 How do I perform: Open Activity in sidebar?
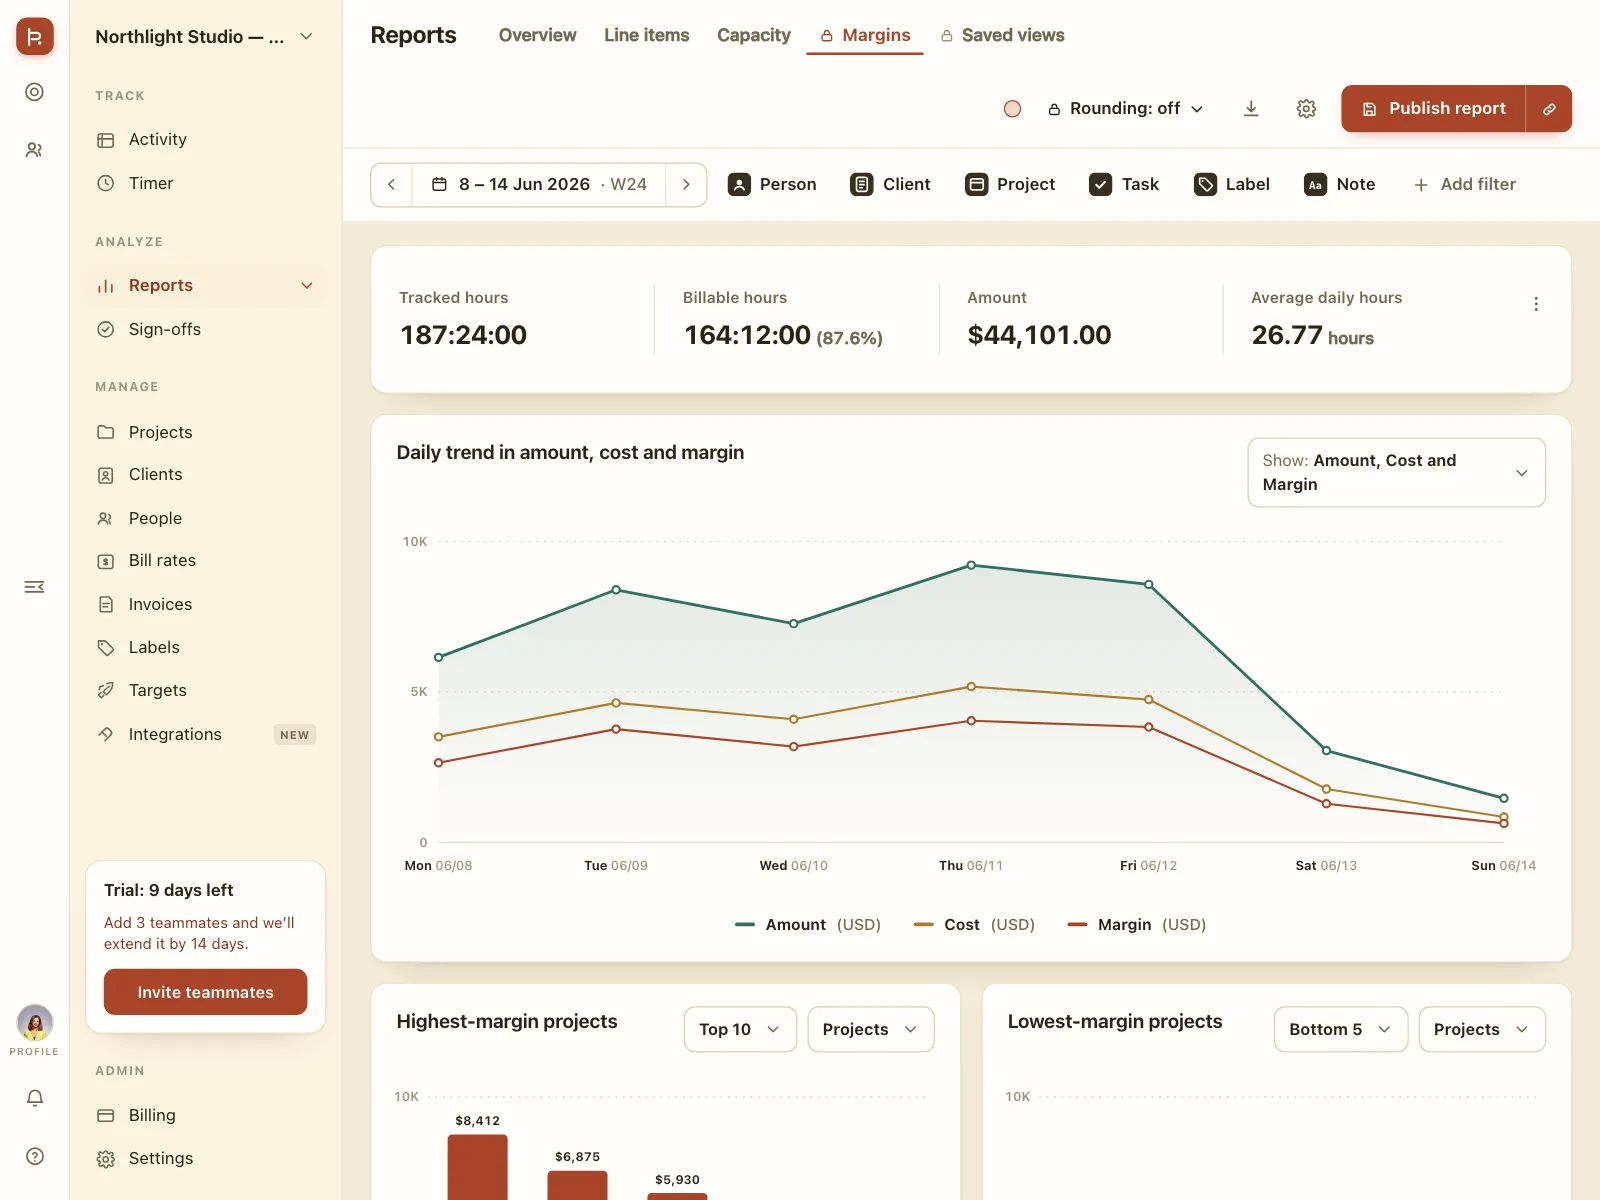click(x=205, y=140)
